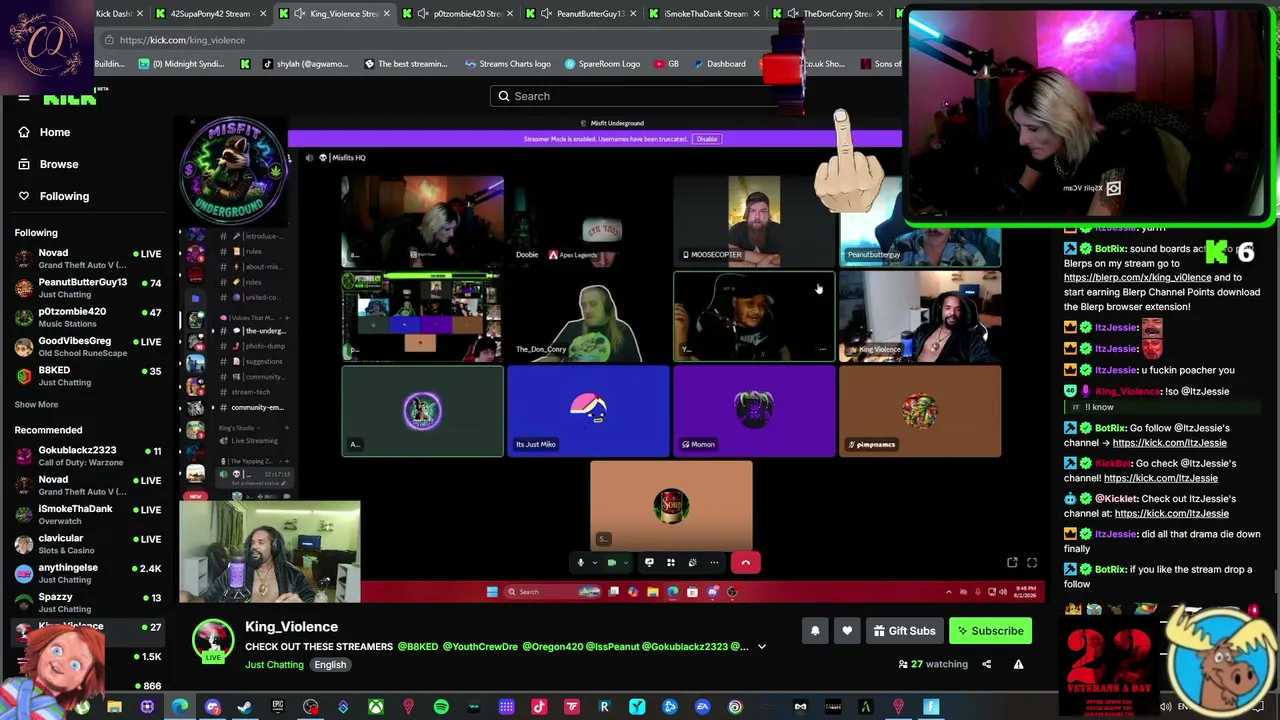Disable Discord Streamer Mode in banner
Screen dimensions: 1280x720
[x=707, y=139]
